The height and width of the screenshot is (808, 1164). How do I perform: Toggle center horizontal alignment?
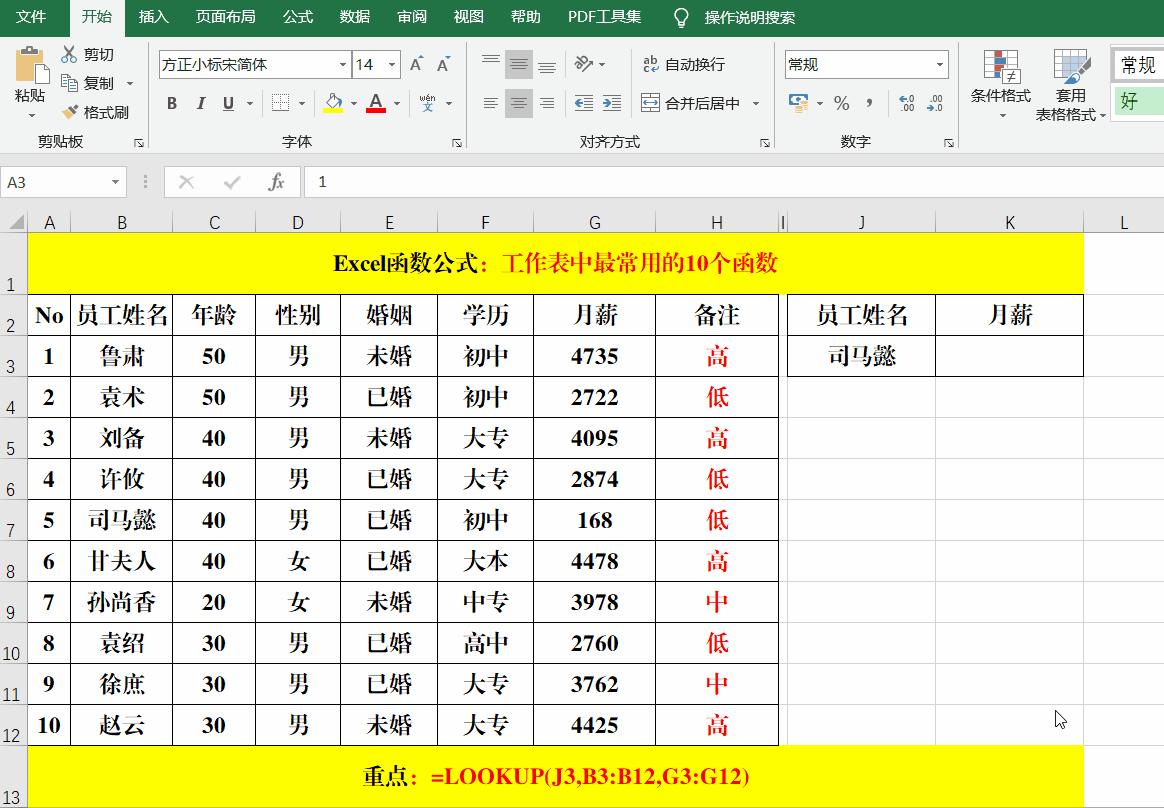(519, 103)
